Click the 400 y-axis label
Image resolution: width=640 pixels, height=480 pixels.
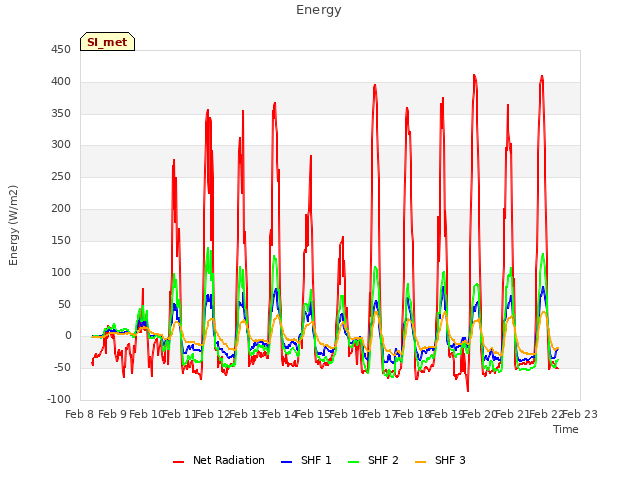(x=61, y=82)
